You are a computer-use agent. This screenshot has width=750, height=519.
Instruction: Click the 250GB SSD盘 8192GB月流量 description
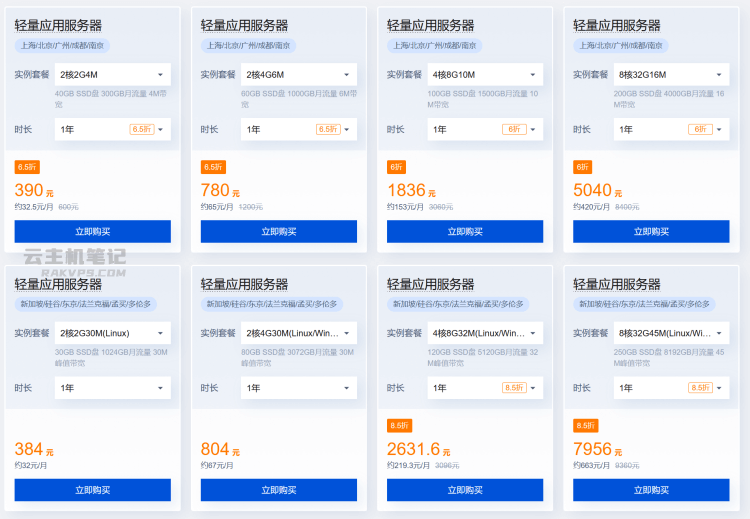669,357
